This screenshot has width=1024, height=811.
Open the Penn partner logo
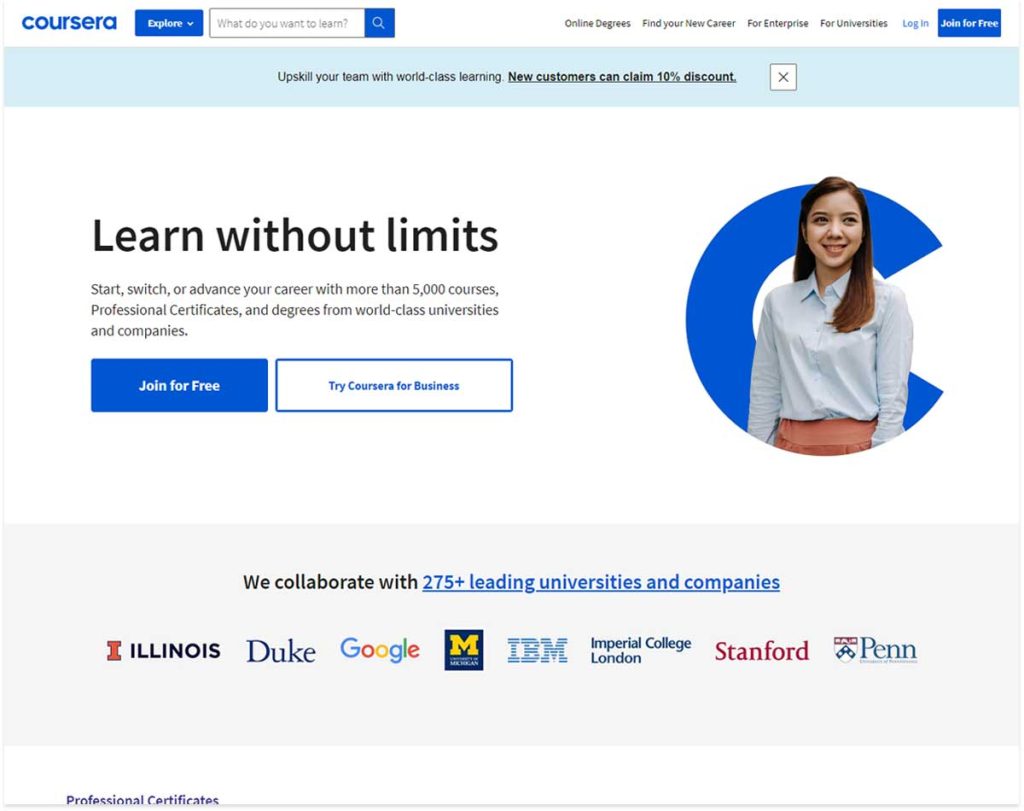875,650
